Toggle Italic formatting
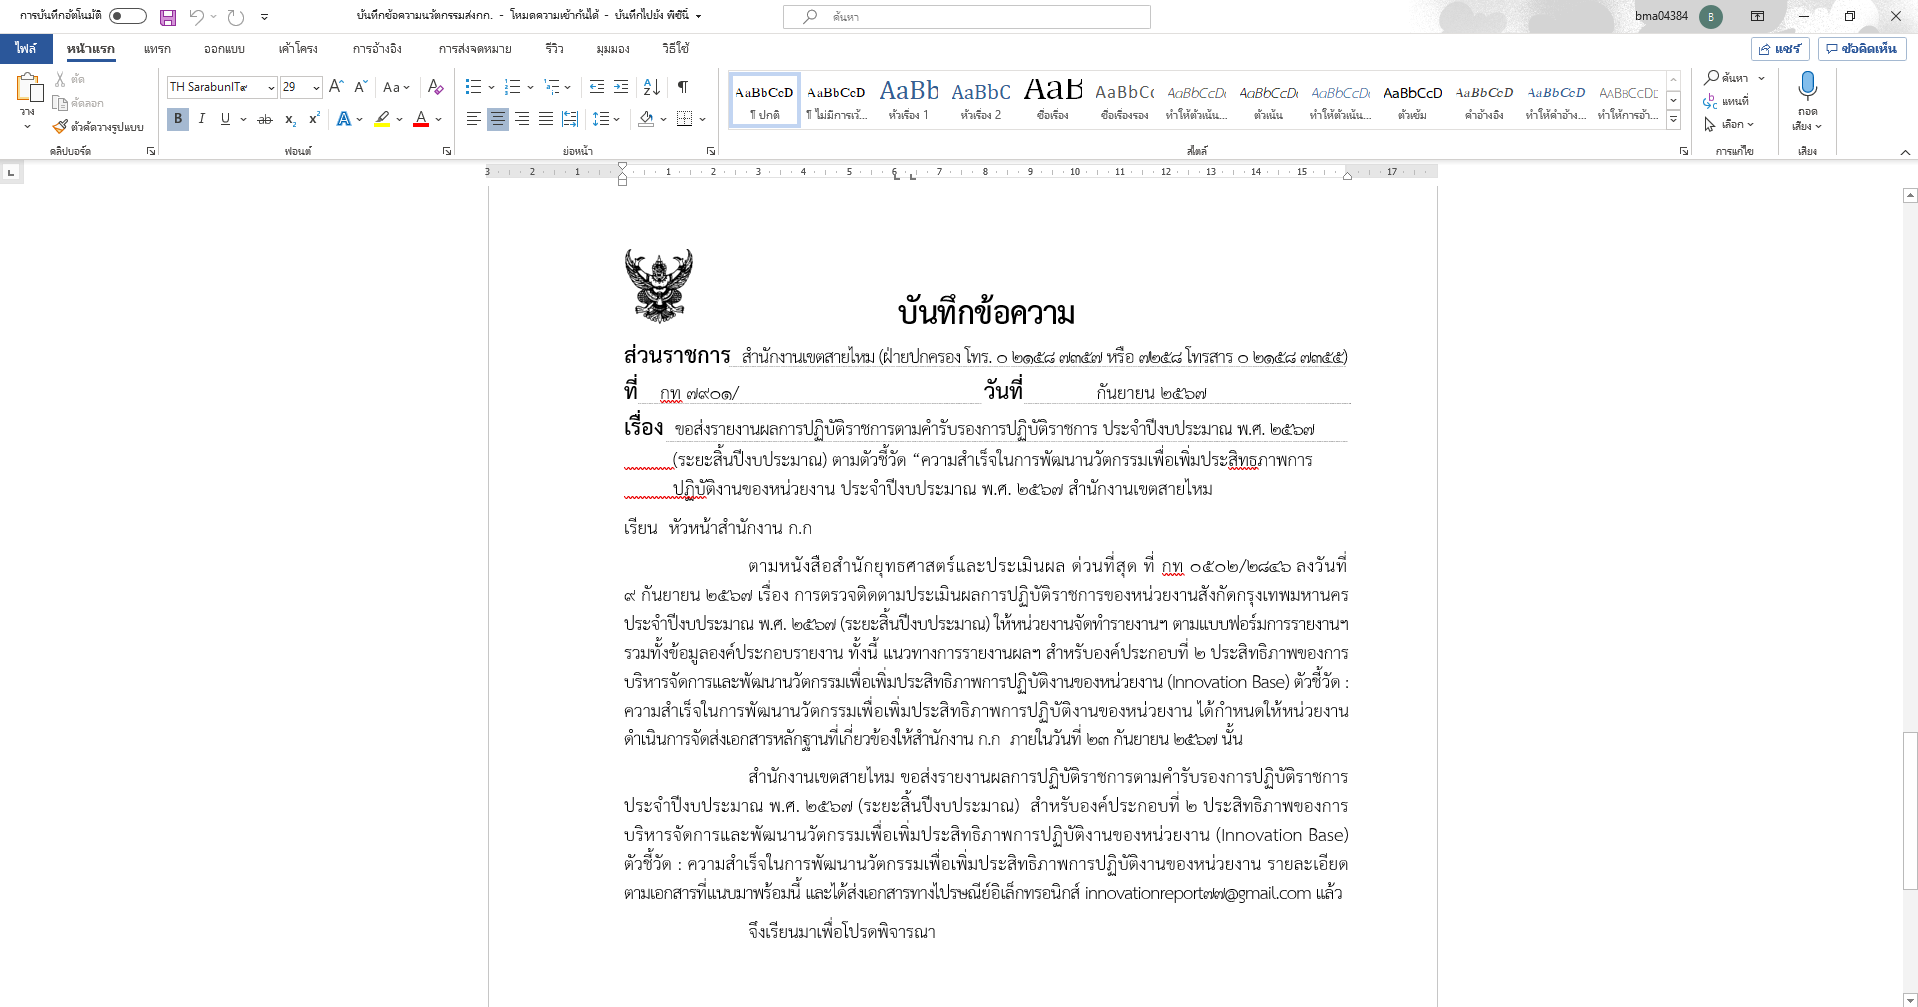 coord(202,119)
